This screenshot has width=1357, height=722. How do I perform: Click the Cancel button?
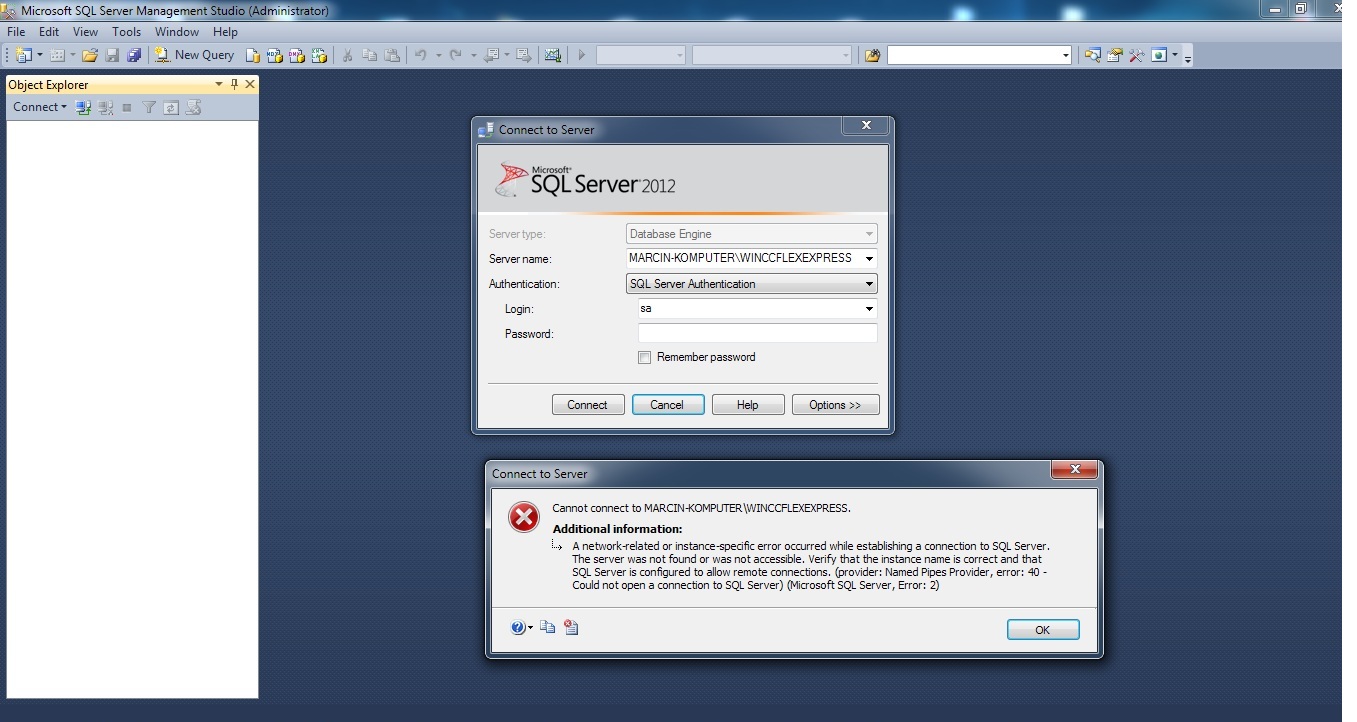tap(668, 405)
